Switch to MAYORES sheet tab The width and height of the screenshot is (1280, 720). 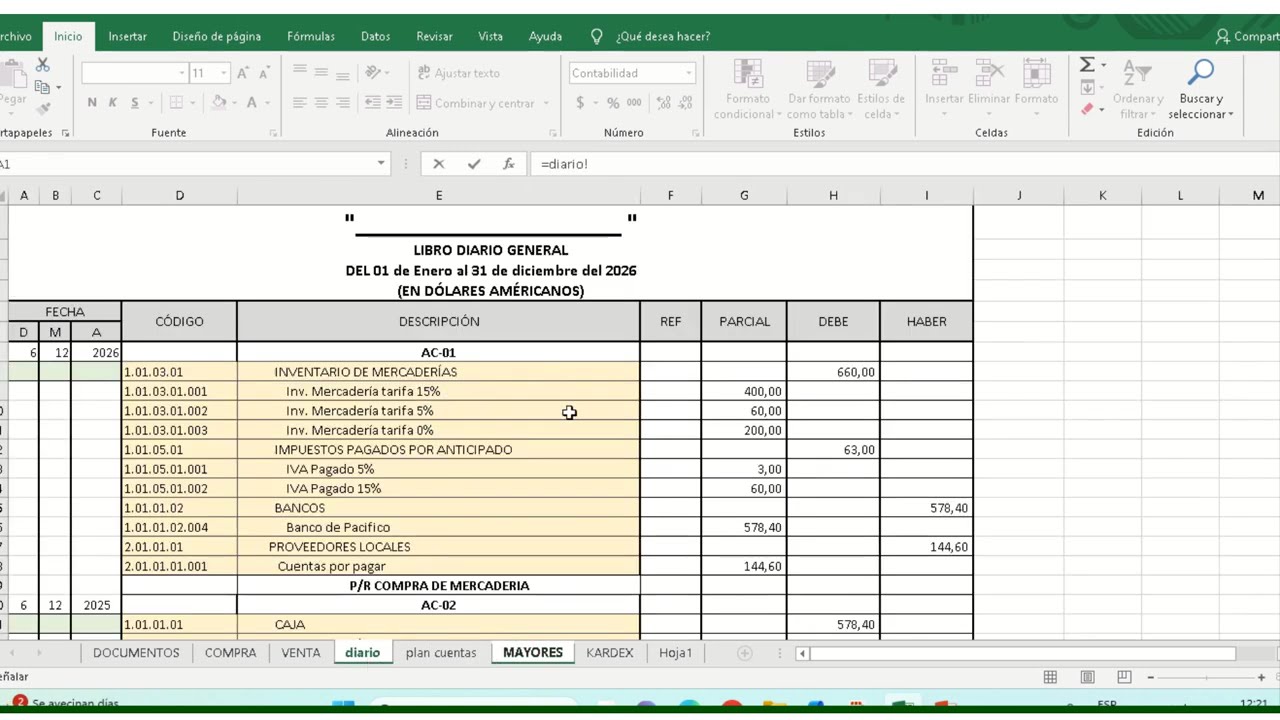coord(533,652)
